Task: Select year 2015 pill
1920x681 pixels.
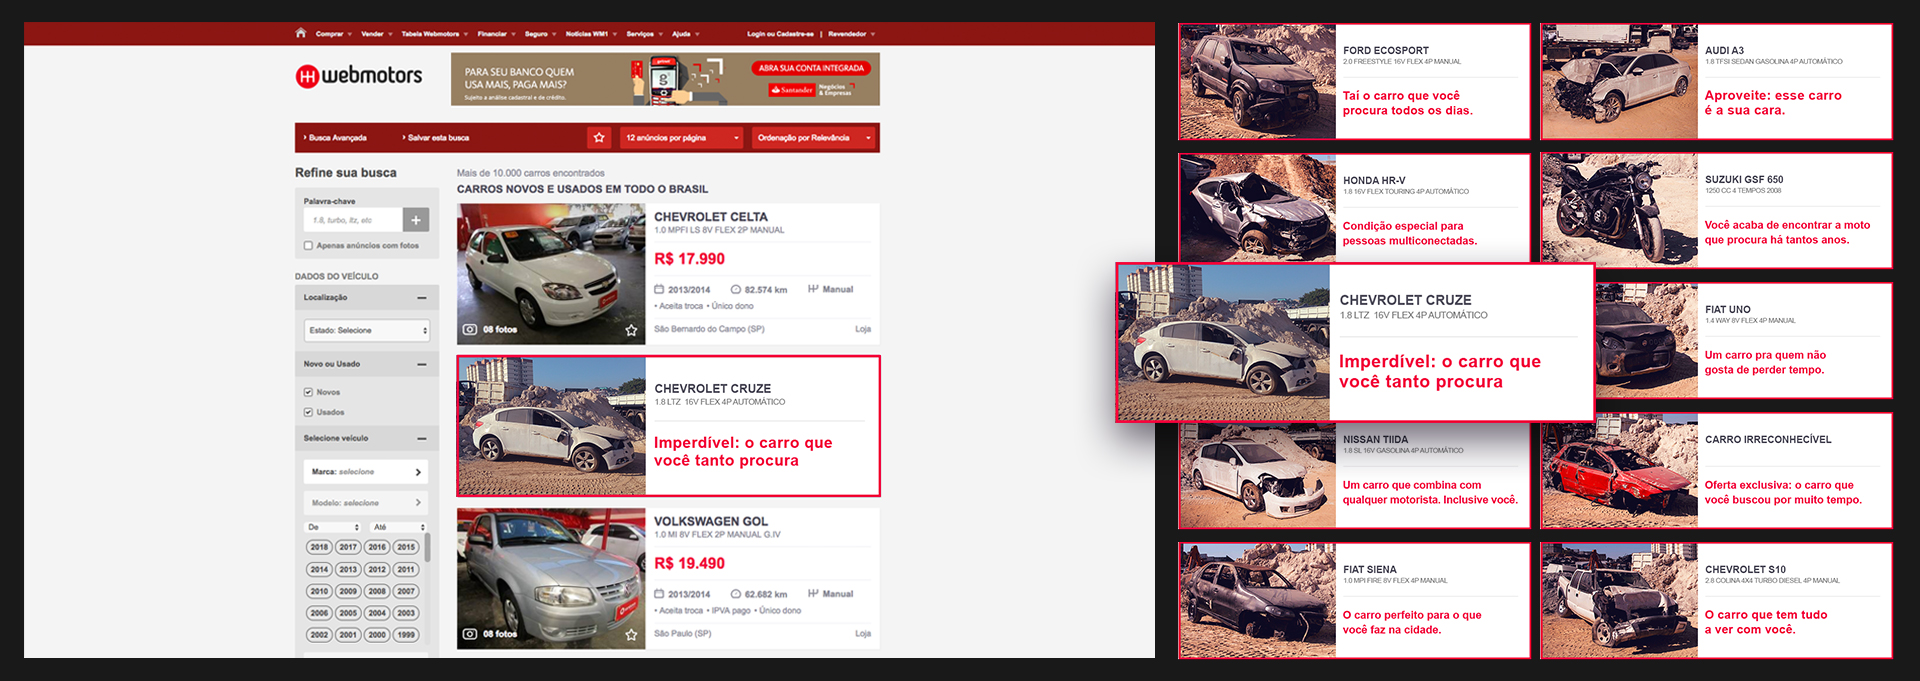Action: tap(405, 547)
